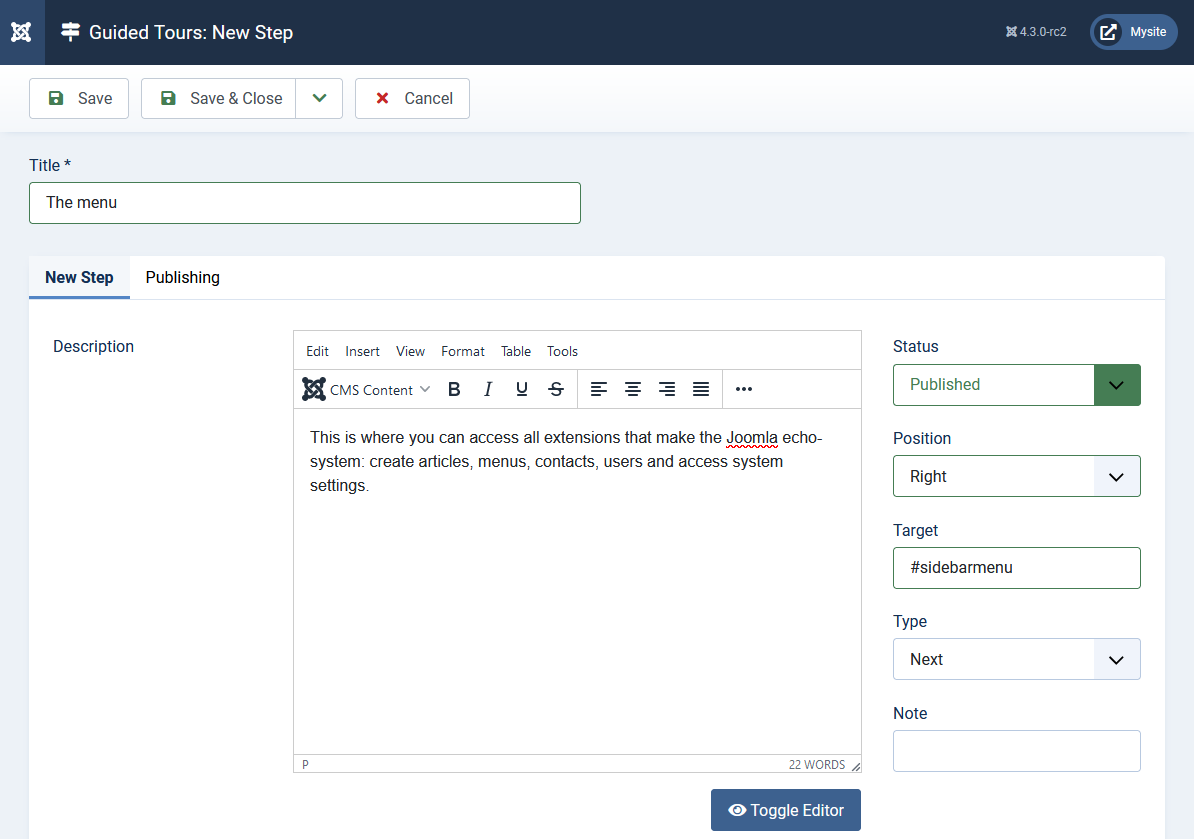Click the Joomla logo in top-left corner
The image size is (1194, 839).
(21, 32)
